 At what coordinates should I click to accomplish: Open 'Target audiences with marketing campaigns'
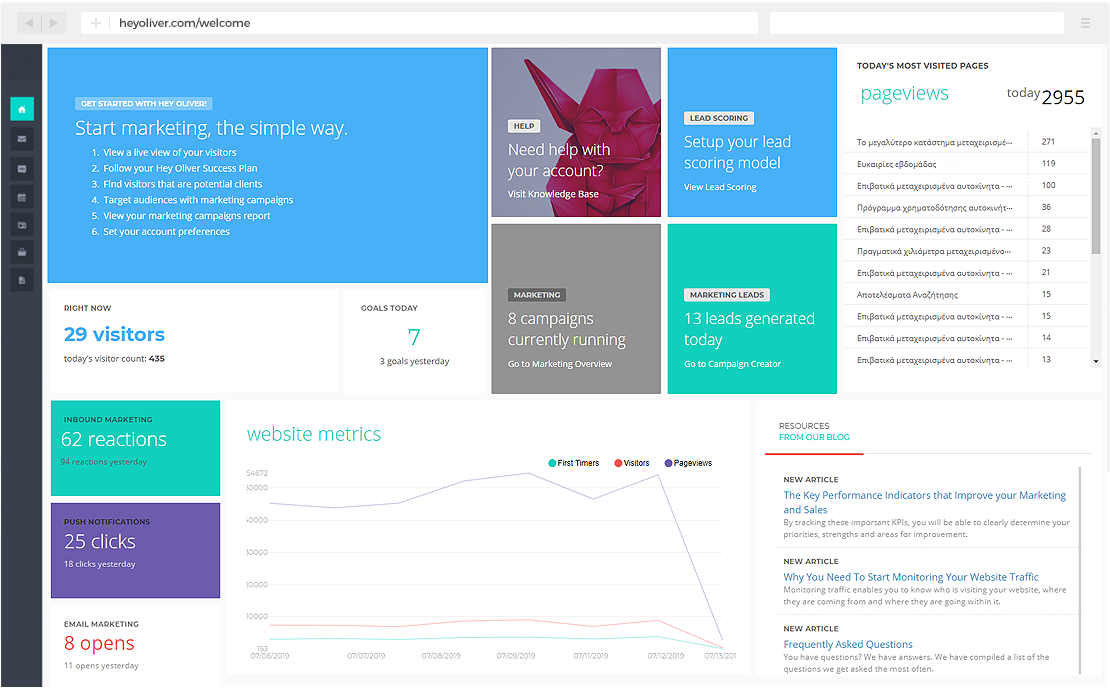pyautogui.click(x=198, y=200)
